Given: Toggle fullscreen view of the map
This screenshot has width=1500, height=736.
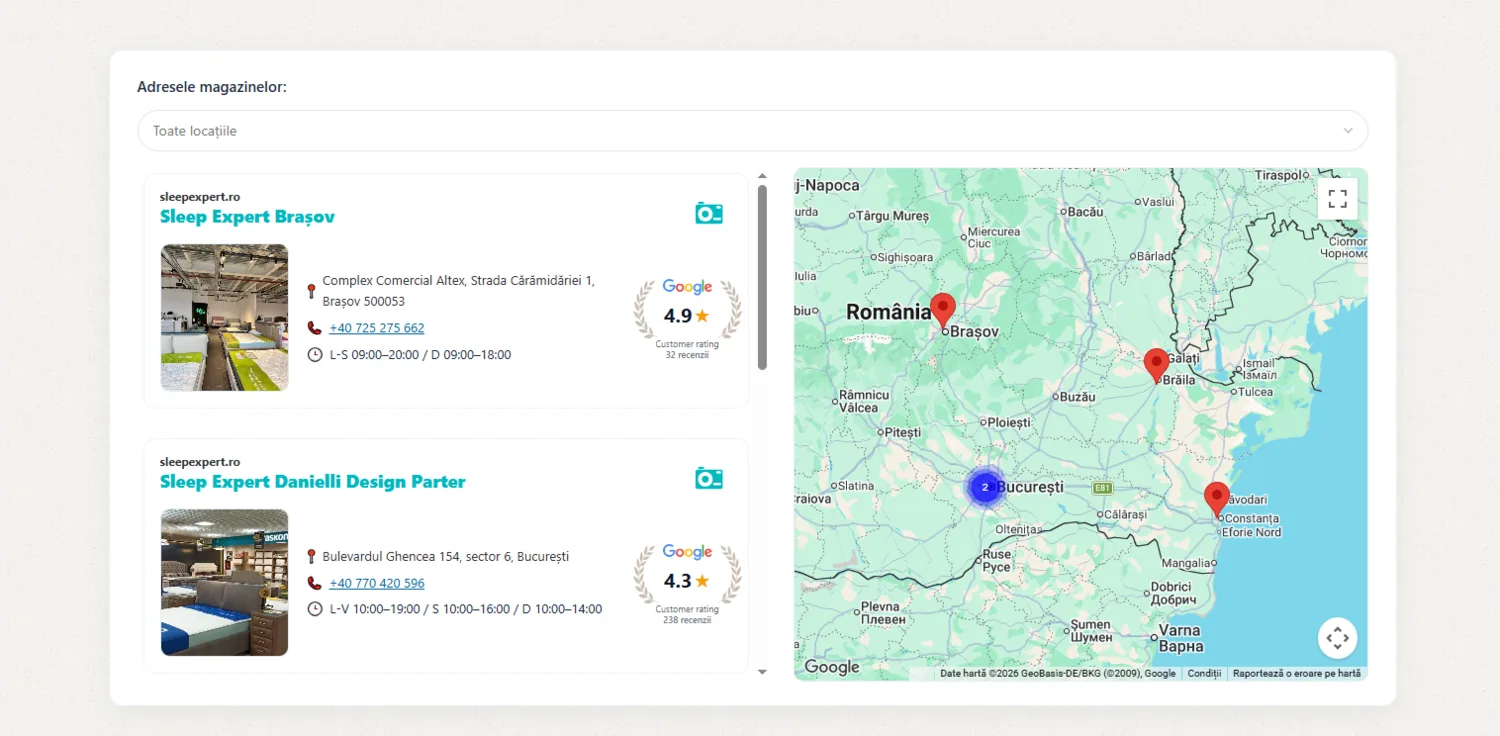Looking at the screenshot, I should (x=1338, y=198).
